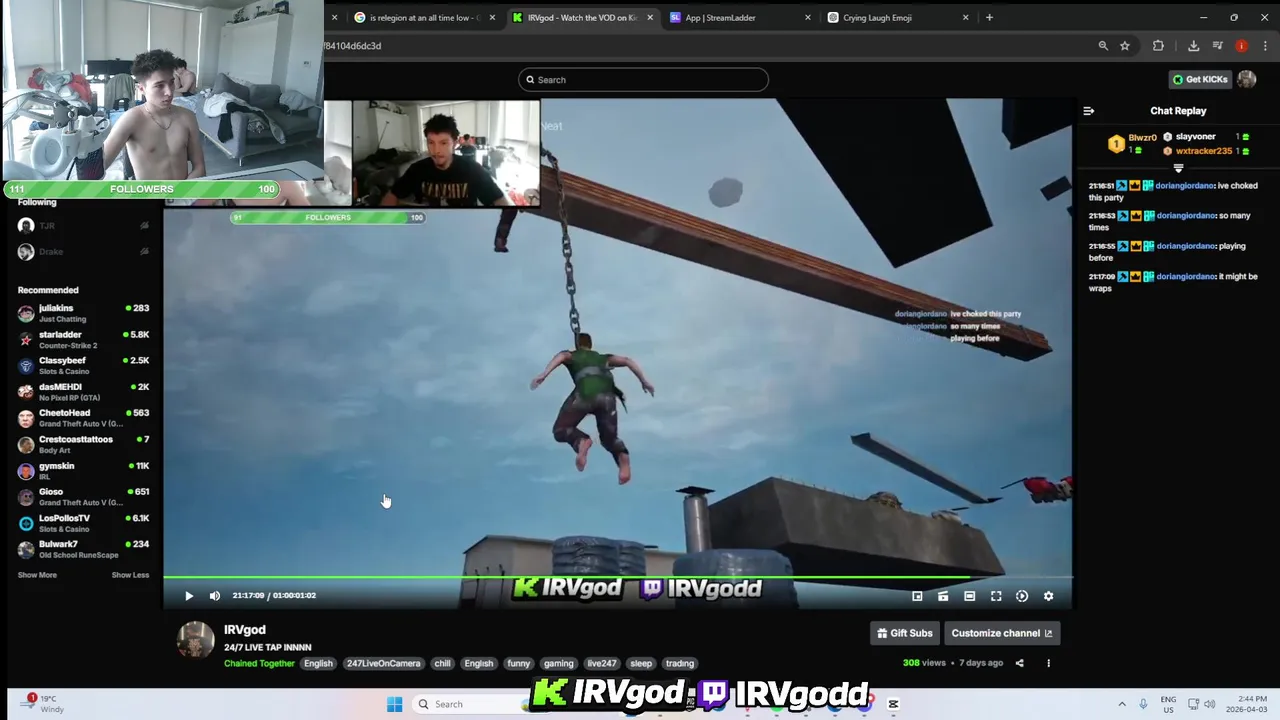
Task: Open the VOD more options menu
Action: point(1048,663)
